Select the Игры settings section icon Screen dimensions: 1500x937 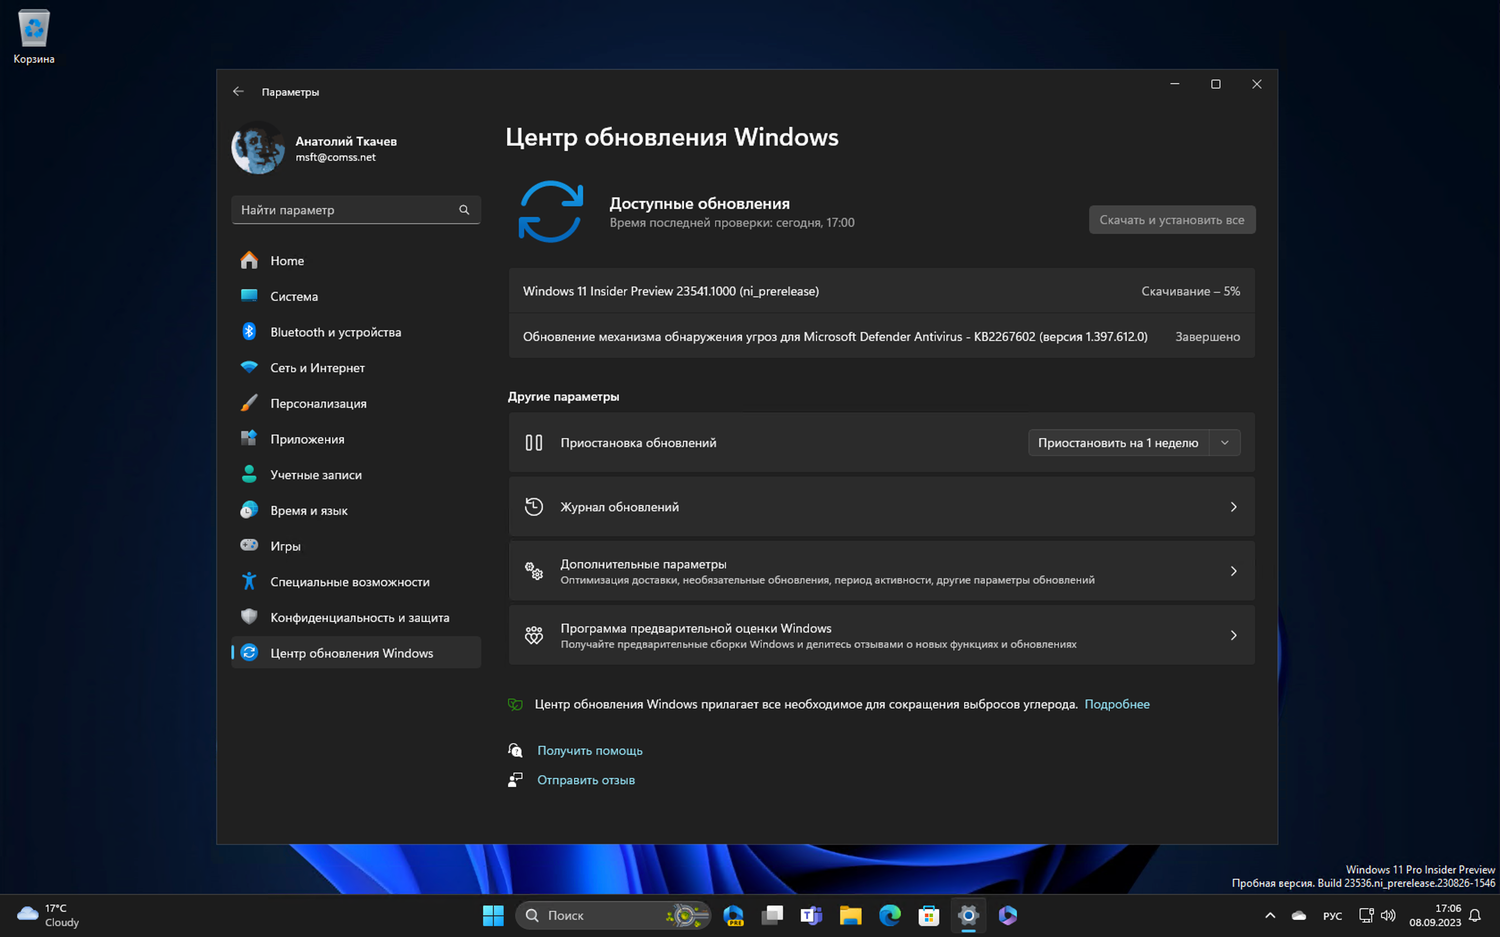coord(248,545)
